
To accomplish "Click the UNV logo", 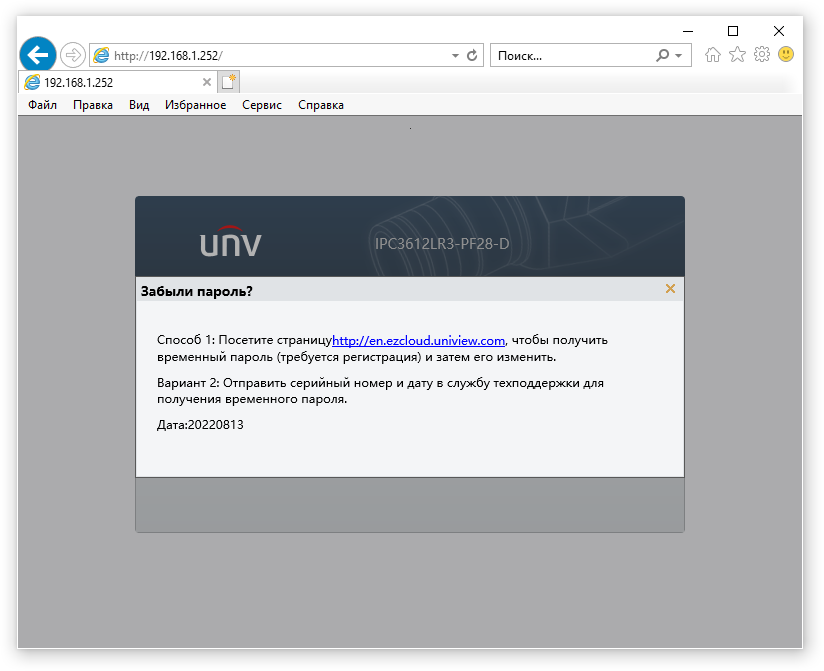I will coord(231,241).
